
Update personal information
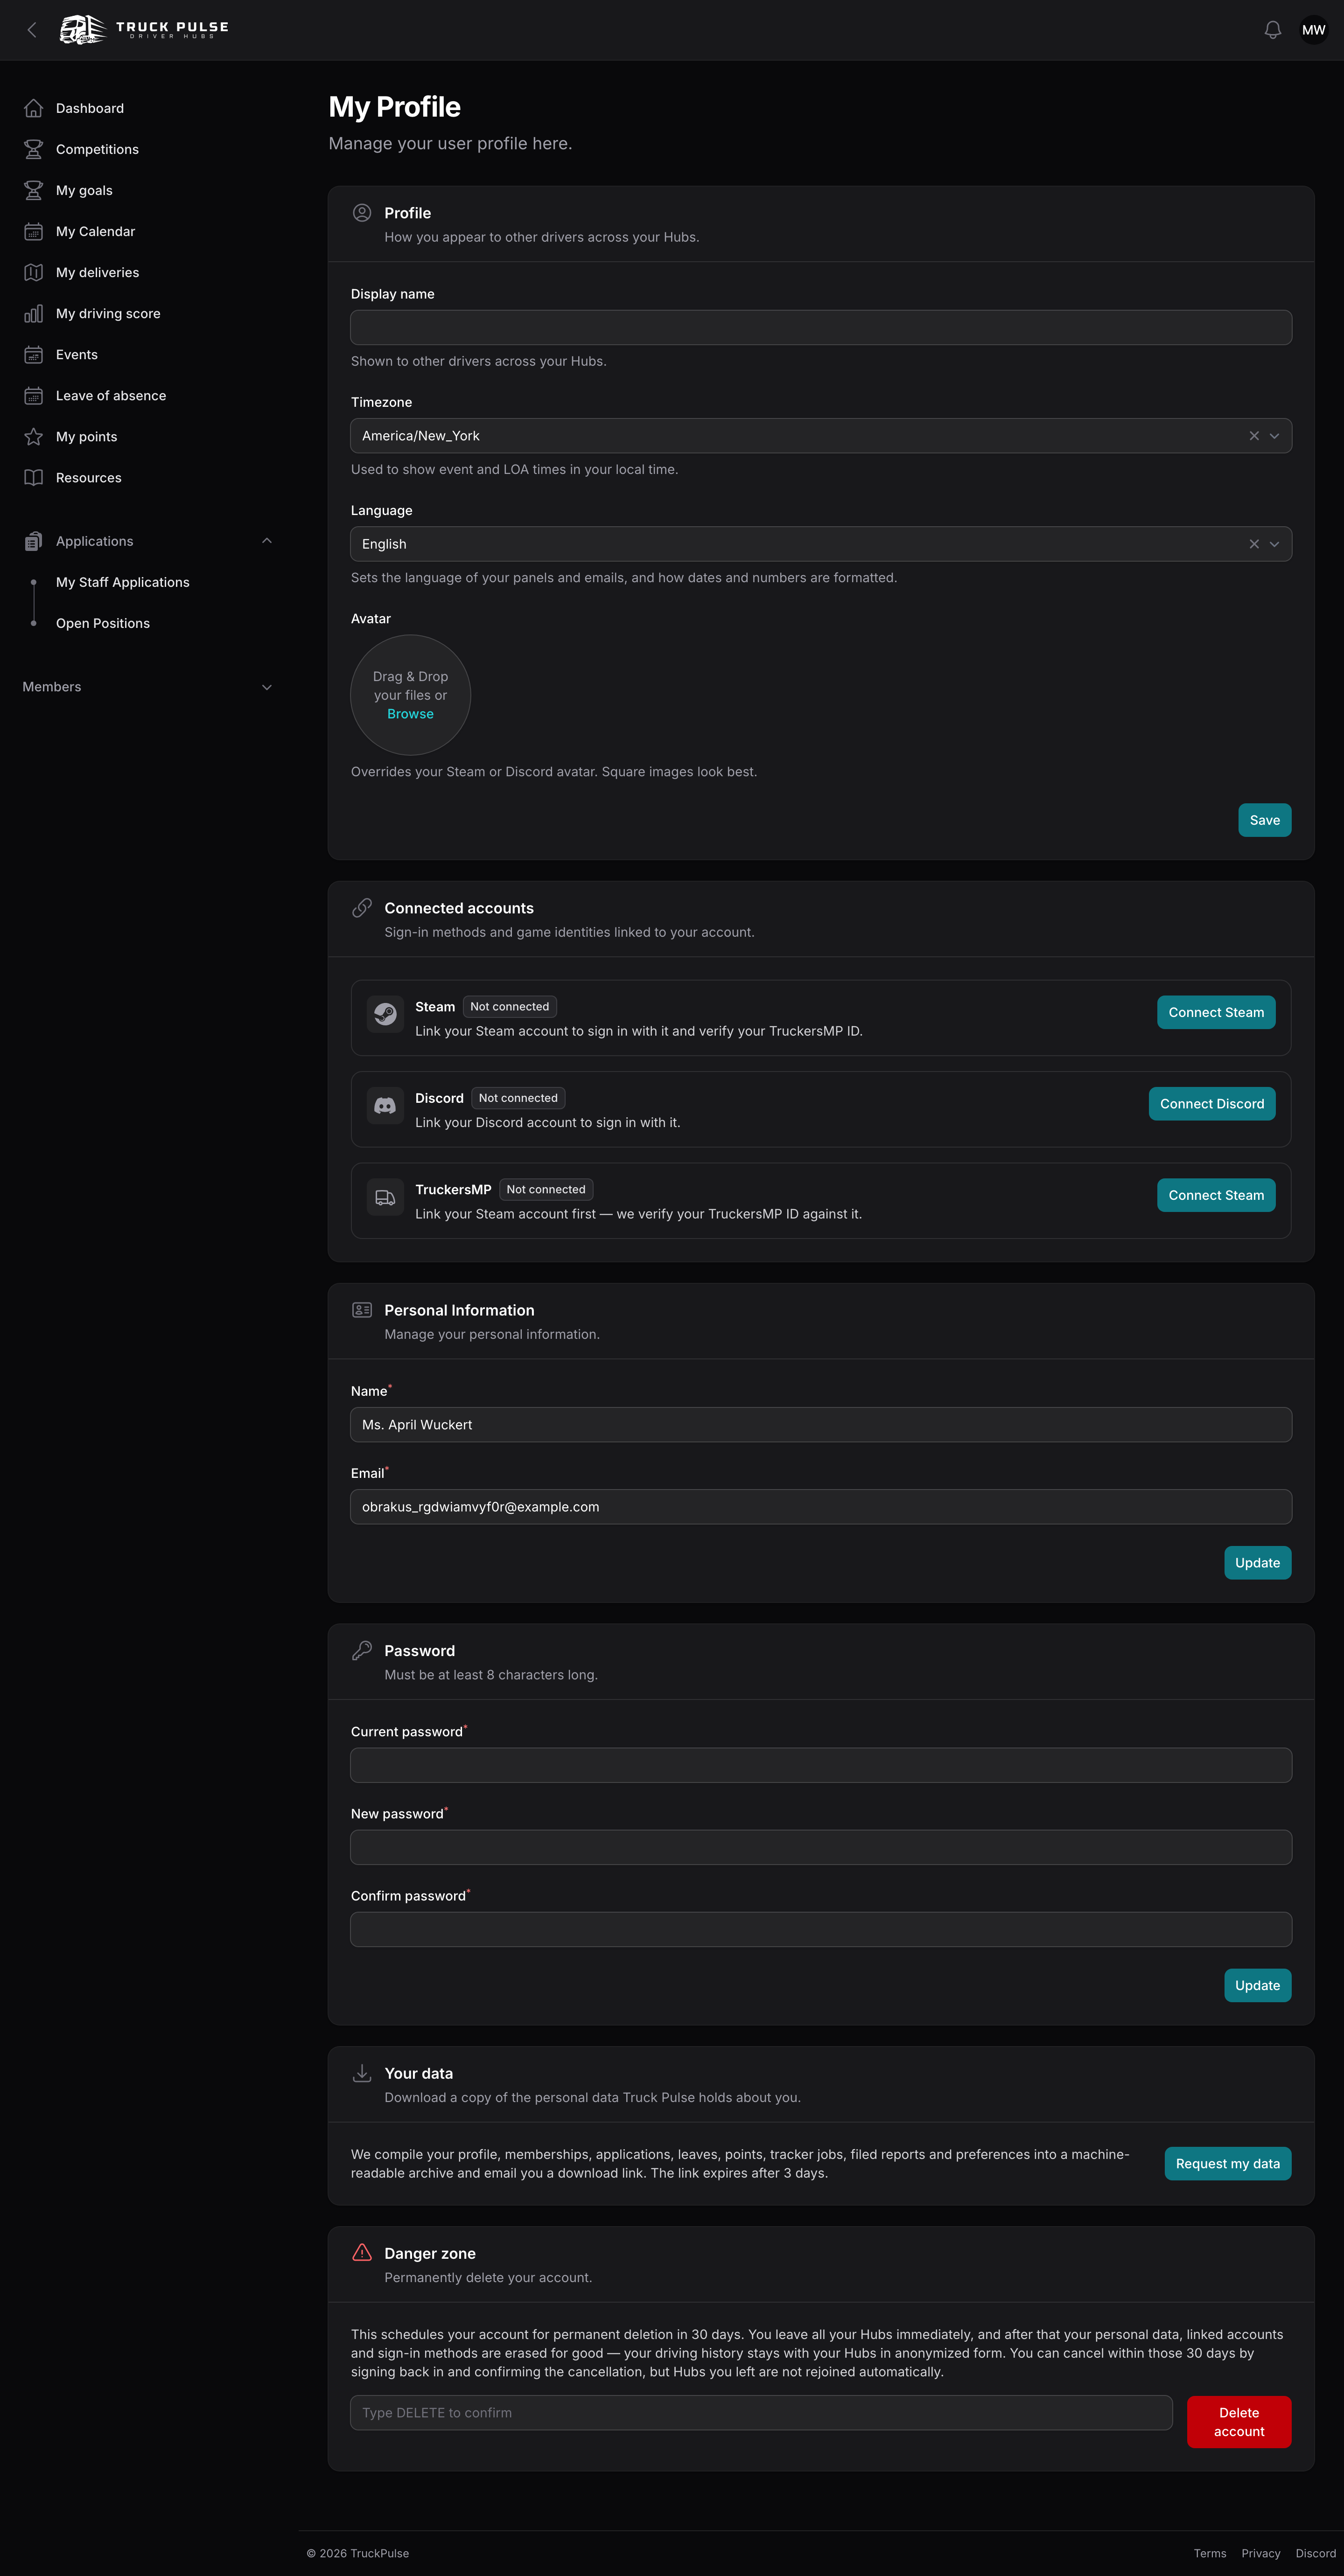(x=1257, y=1563)
